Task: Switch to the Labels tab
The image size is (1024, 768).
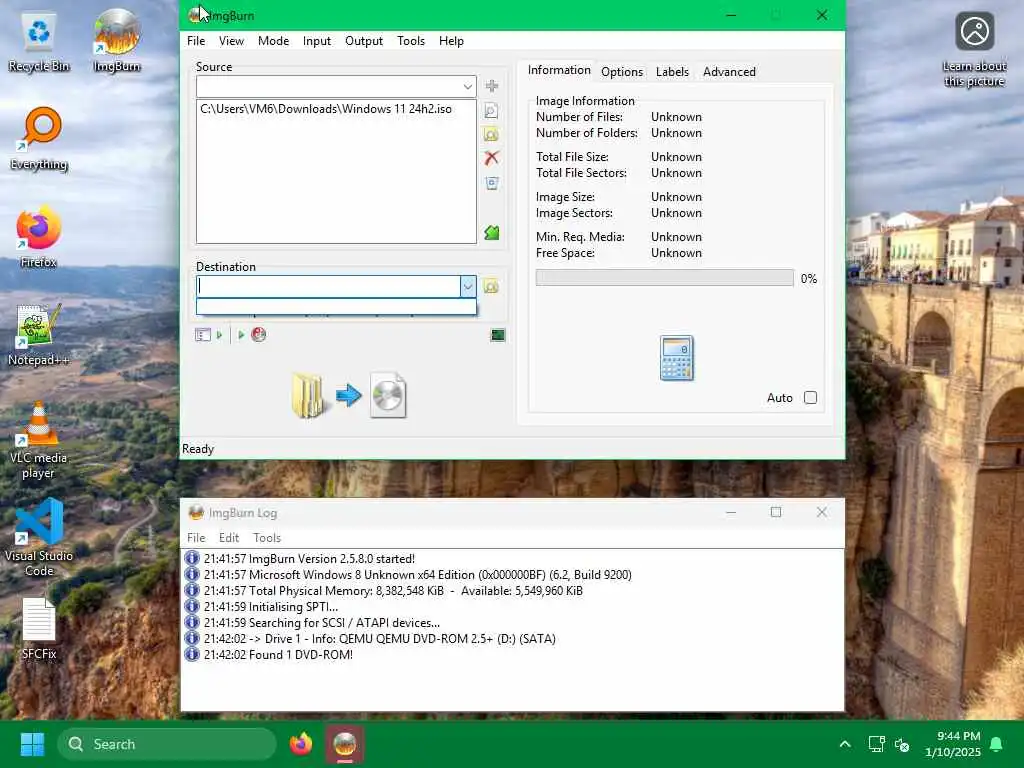Action: click(x=672, y=72)
